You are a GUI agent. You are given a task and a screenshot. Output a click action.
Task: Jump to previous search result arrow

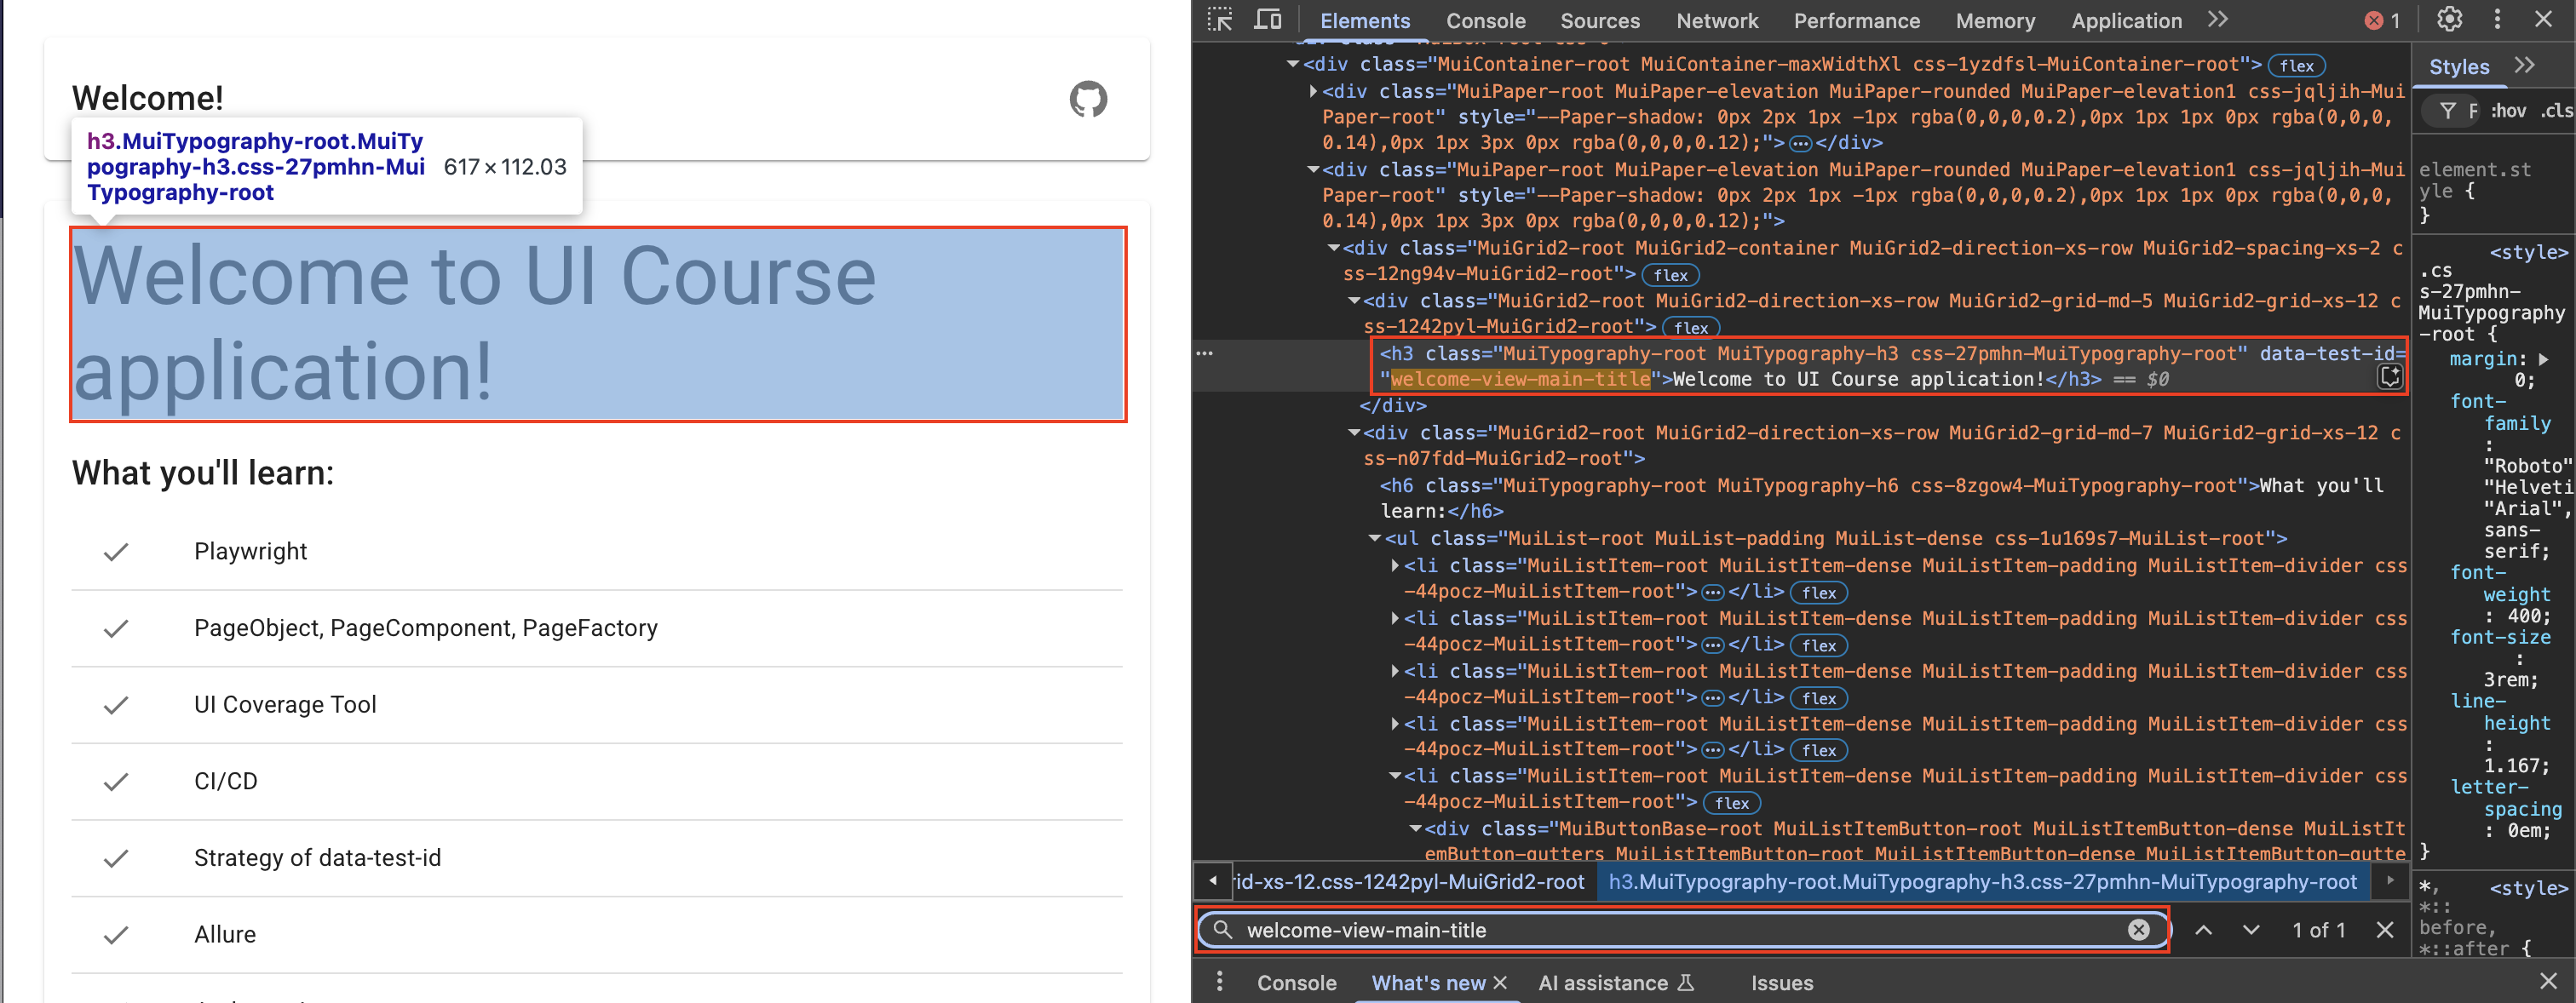coord(2204,930)
